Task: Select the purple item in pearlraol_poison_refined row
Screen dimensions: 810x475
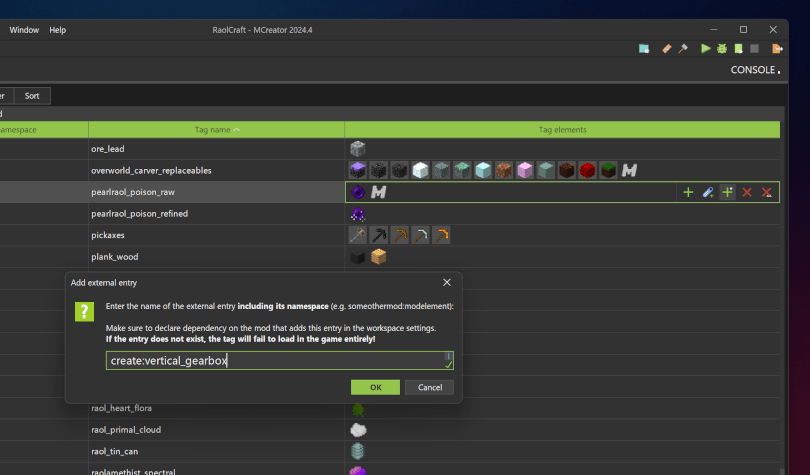Action: coord(357,214)
